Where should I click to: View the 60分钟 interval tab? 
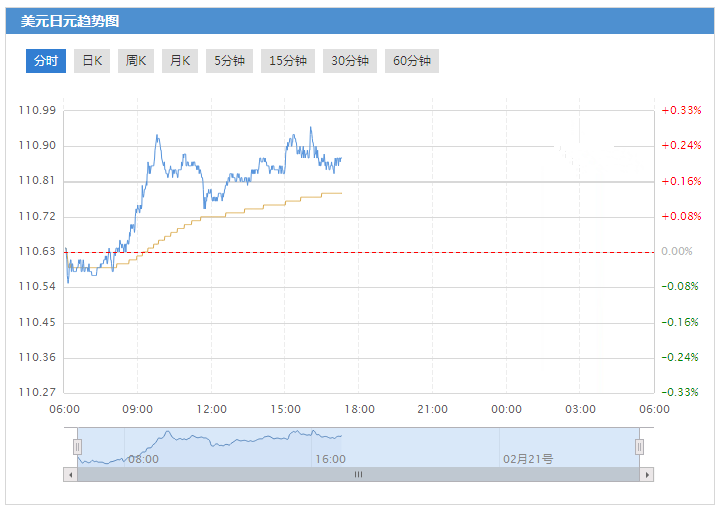(412, 61)
